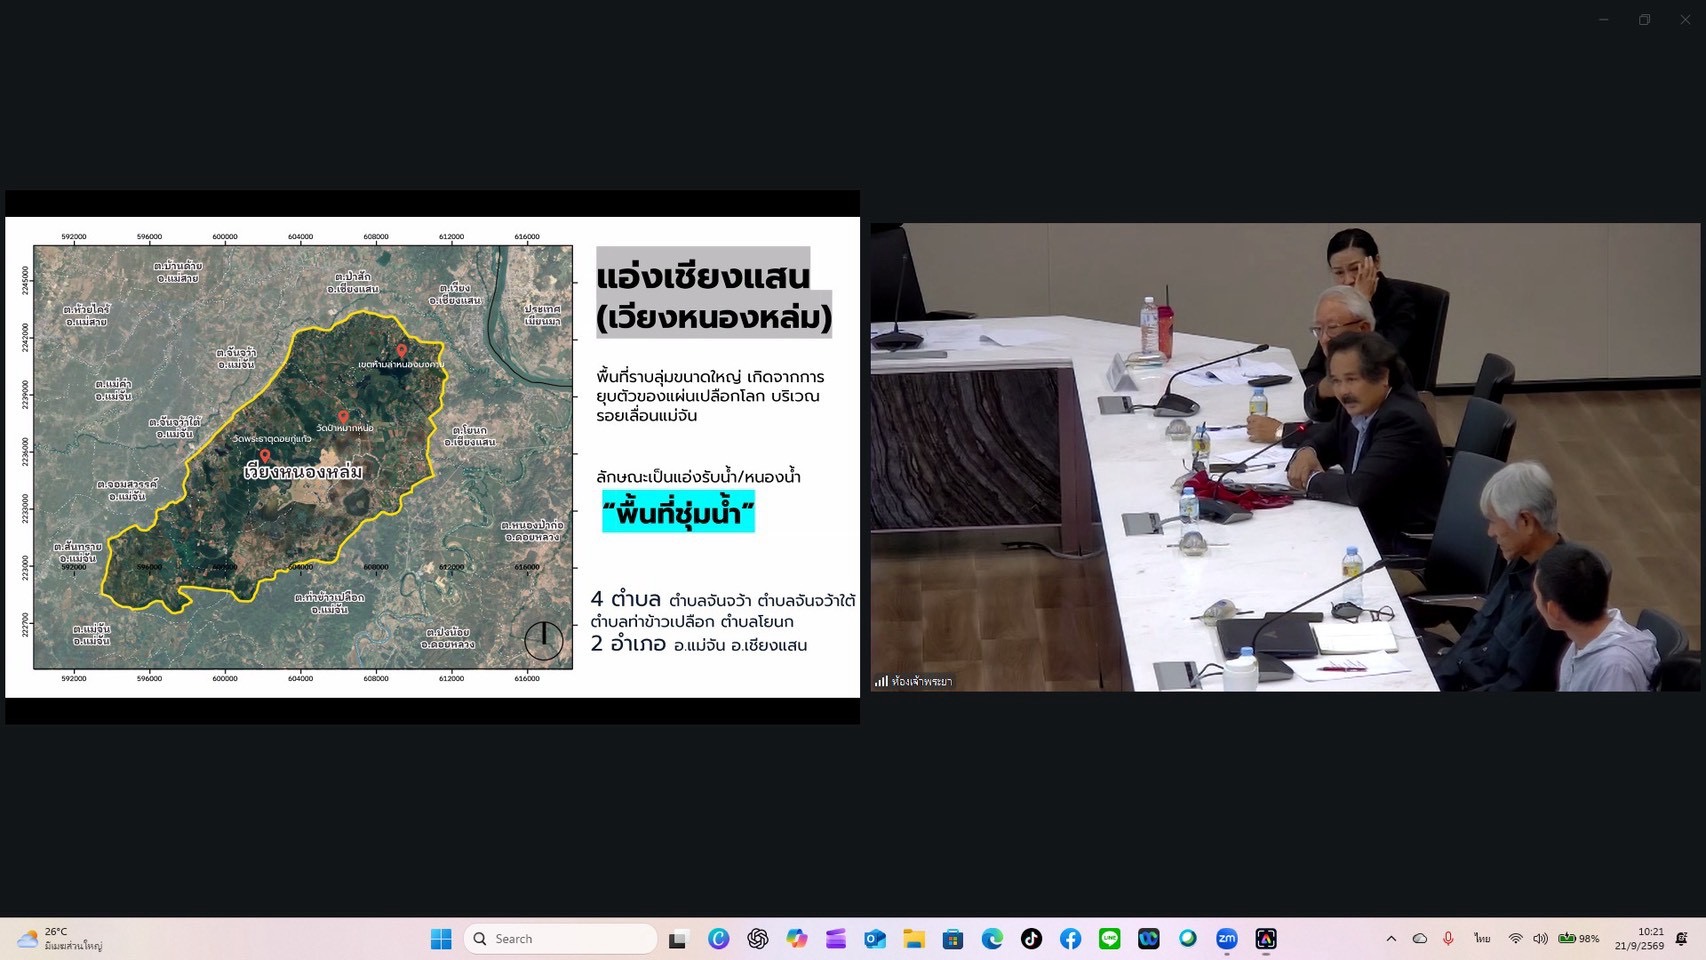
Task: Open Task View from the taskbar
Action: coord(679,939)
